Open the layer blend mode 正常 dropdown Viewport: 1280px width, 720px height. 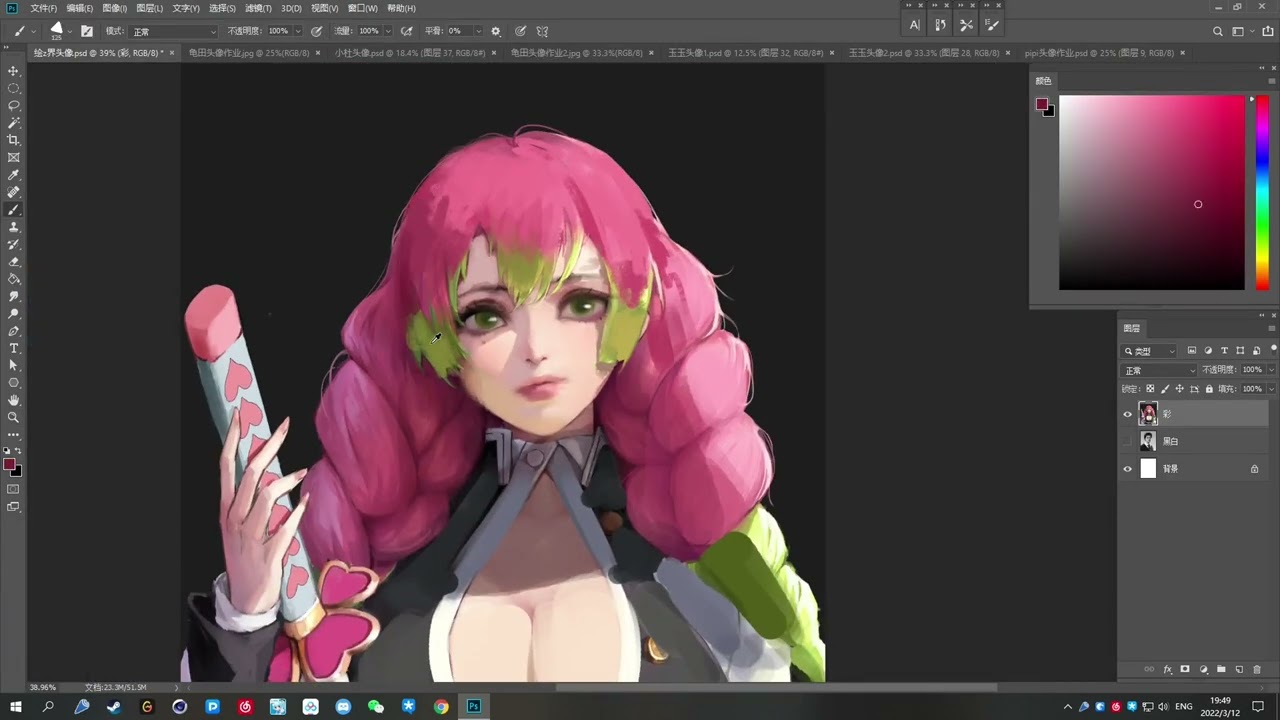pyautogui.click(x=1160, y=370)
